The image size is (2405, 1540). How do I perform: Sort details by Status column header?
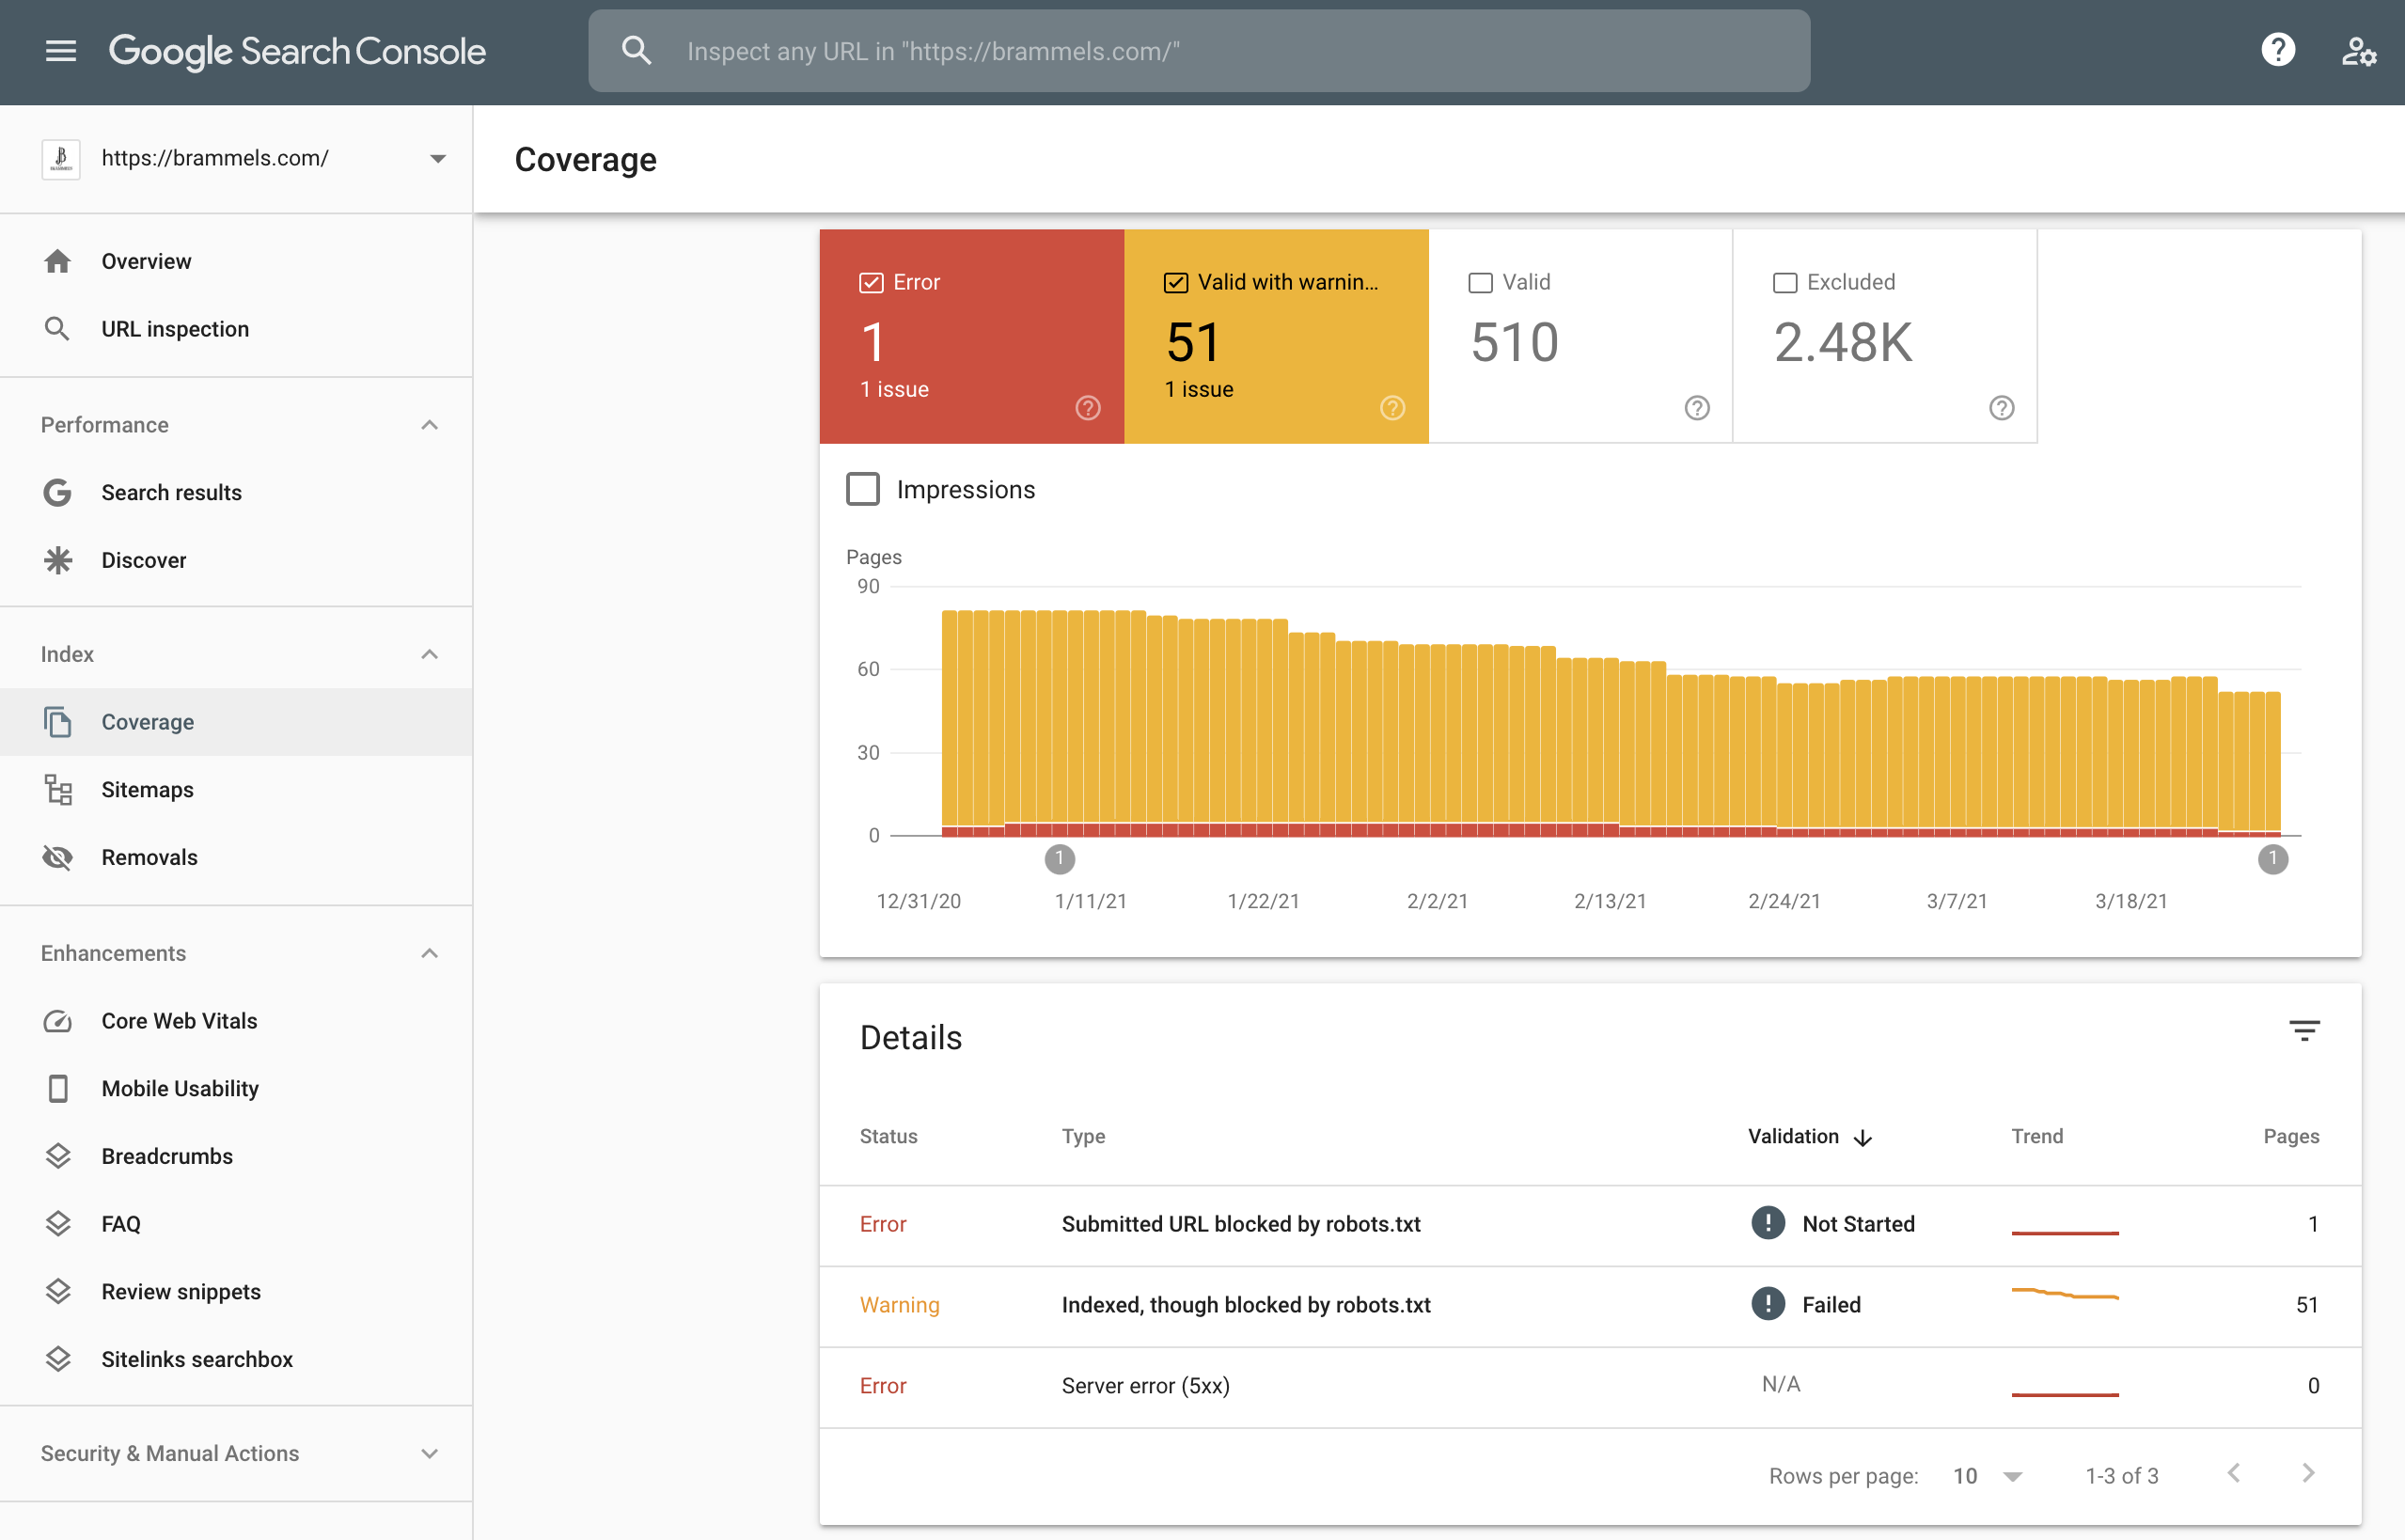[x=888, y=1137]
